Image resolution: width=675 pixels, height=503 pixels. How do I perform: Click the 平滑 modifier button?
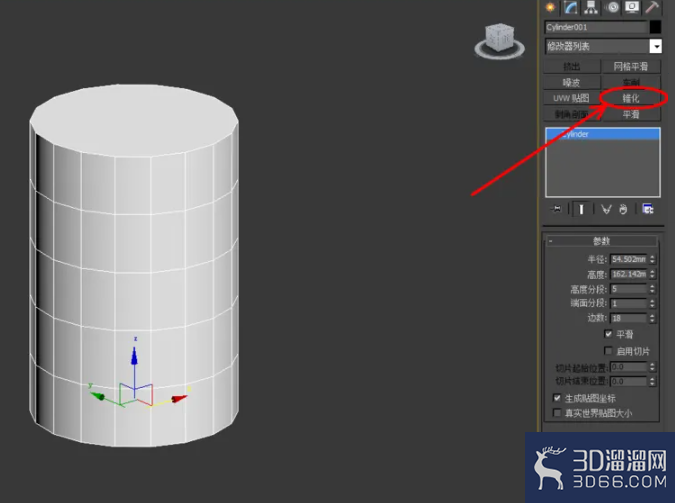coord(631,114)
